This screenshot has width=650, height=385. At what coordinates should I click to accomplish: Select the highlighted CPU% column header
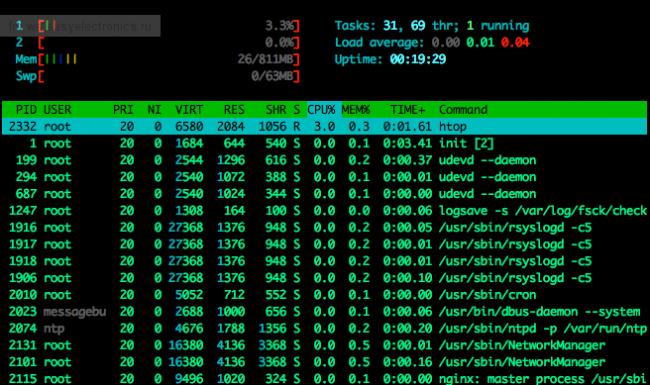coord(321,110)
